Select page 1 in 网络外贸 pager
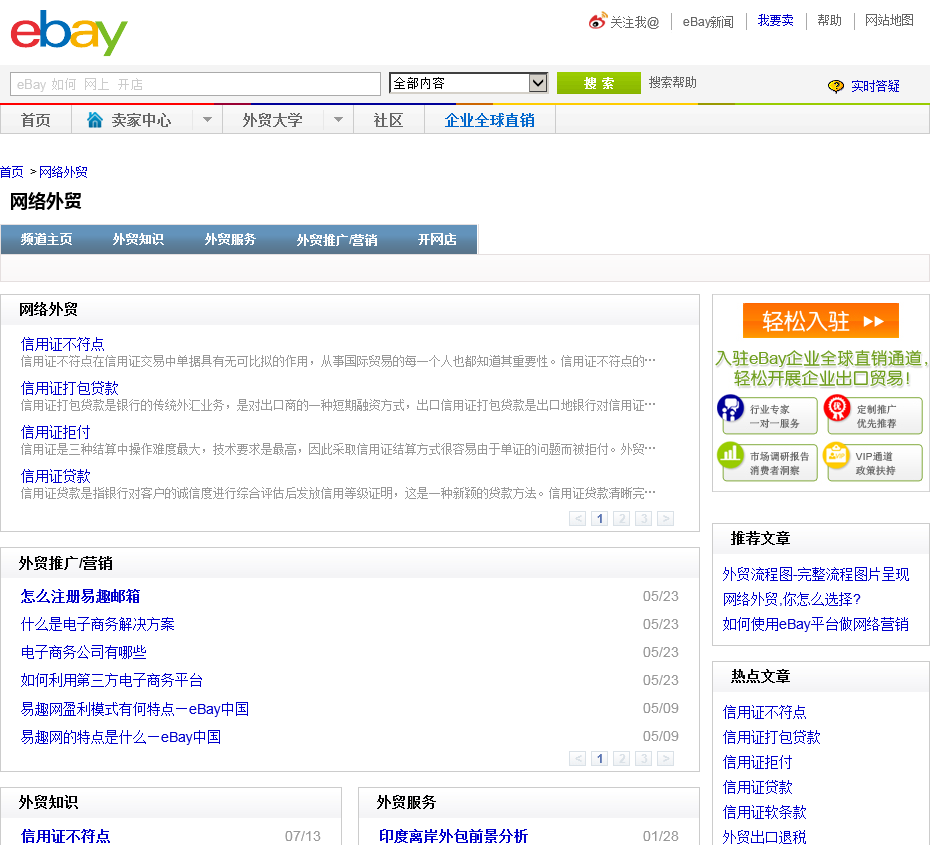The image size is (930, 845). pyautogui.click(x=600, y=519)
